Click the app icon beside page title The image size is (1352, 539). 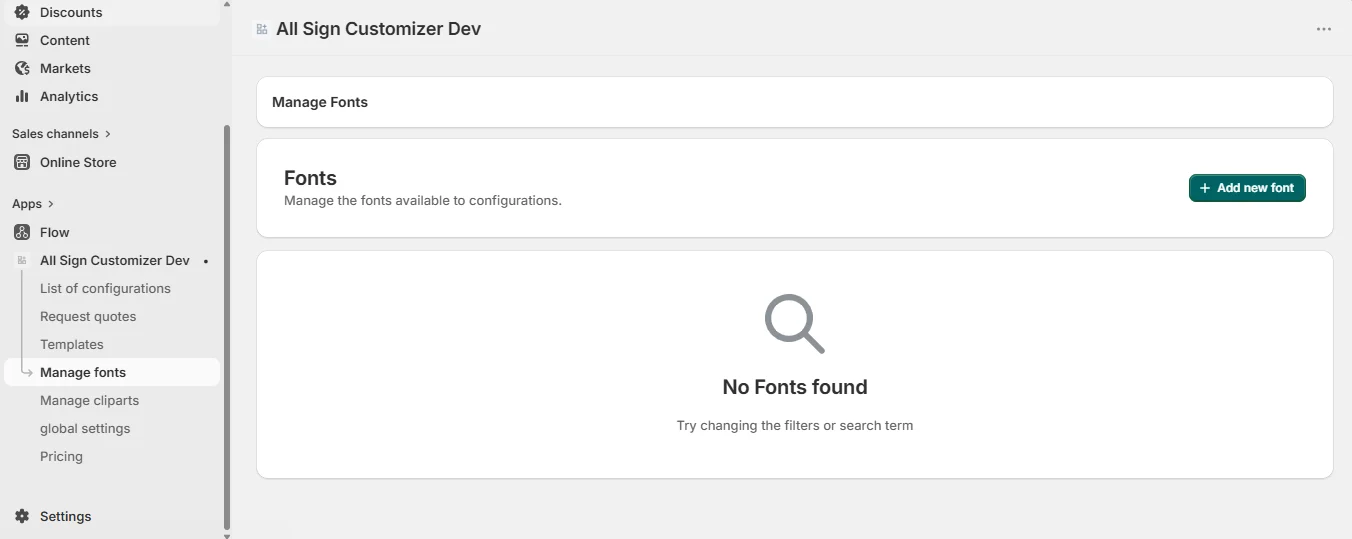pyautogui.click(x=262, y=29)
